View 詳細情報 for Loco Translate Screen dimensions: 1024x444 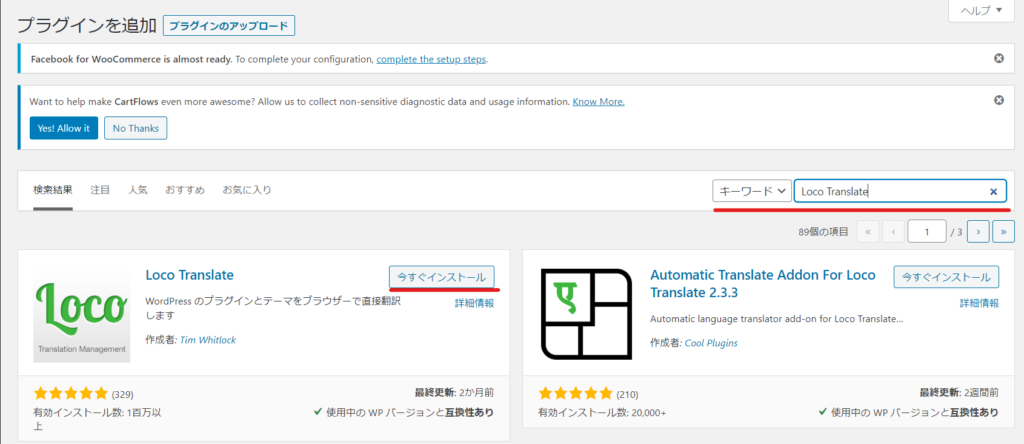pyautogui.click(x=474, y=303)
